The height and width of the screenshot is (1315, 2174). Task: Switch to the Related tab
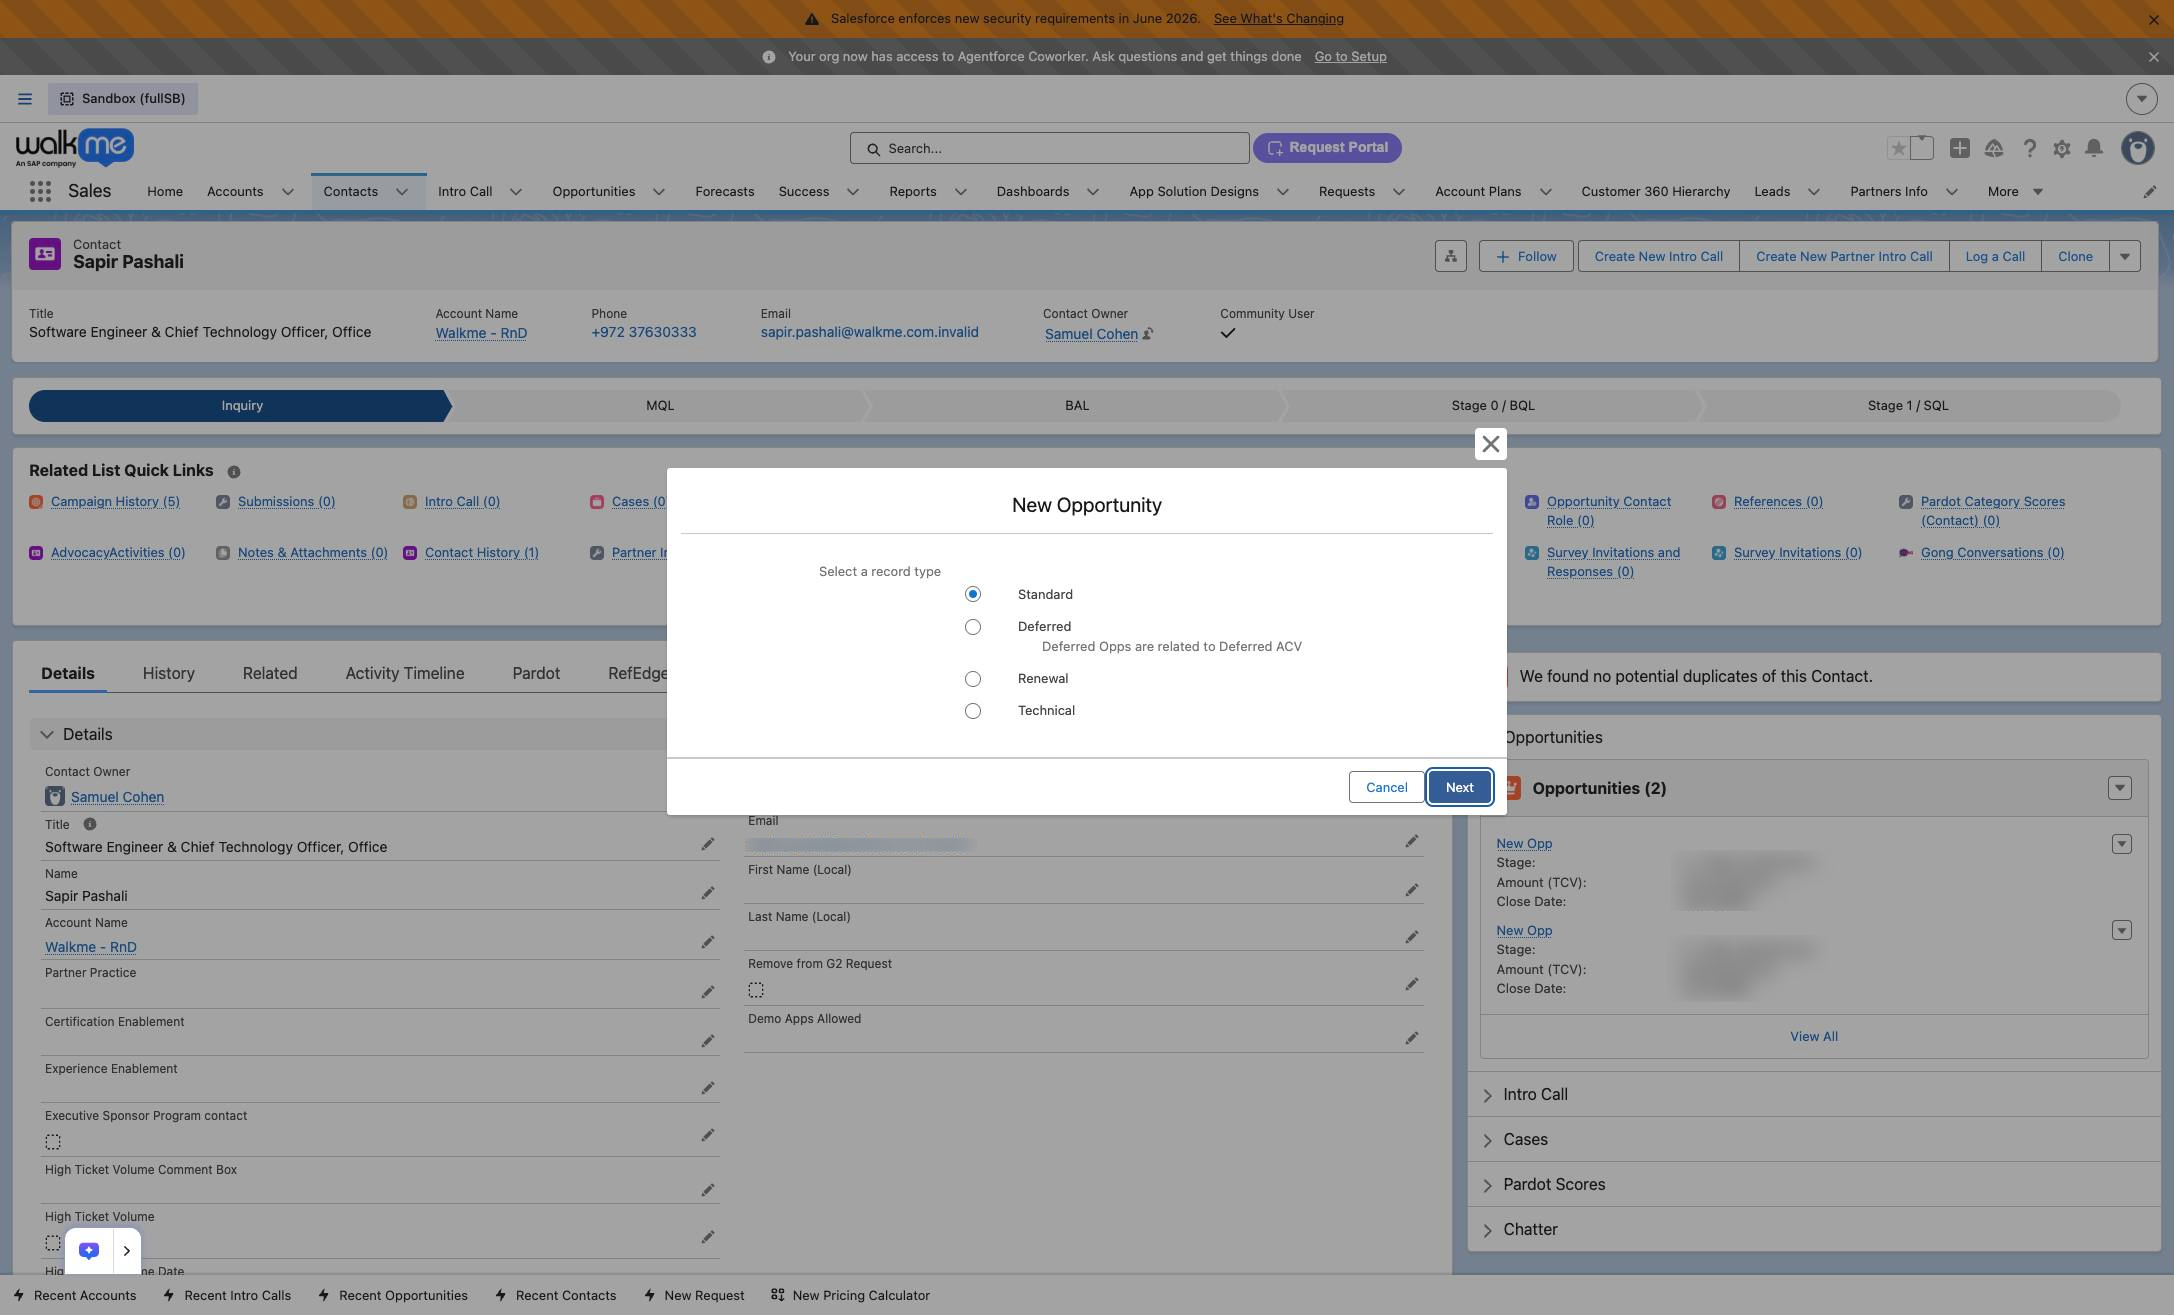pyautogui.click(x=270, y=674)
